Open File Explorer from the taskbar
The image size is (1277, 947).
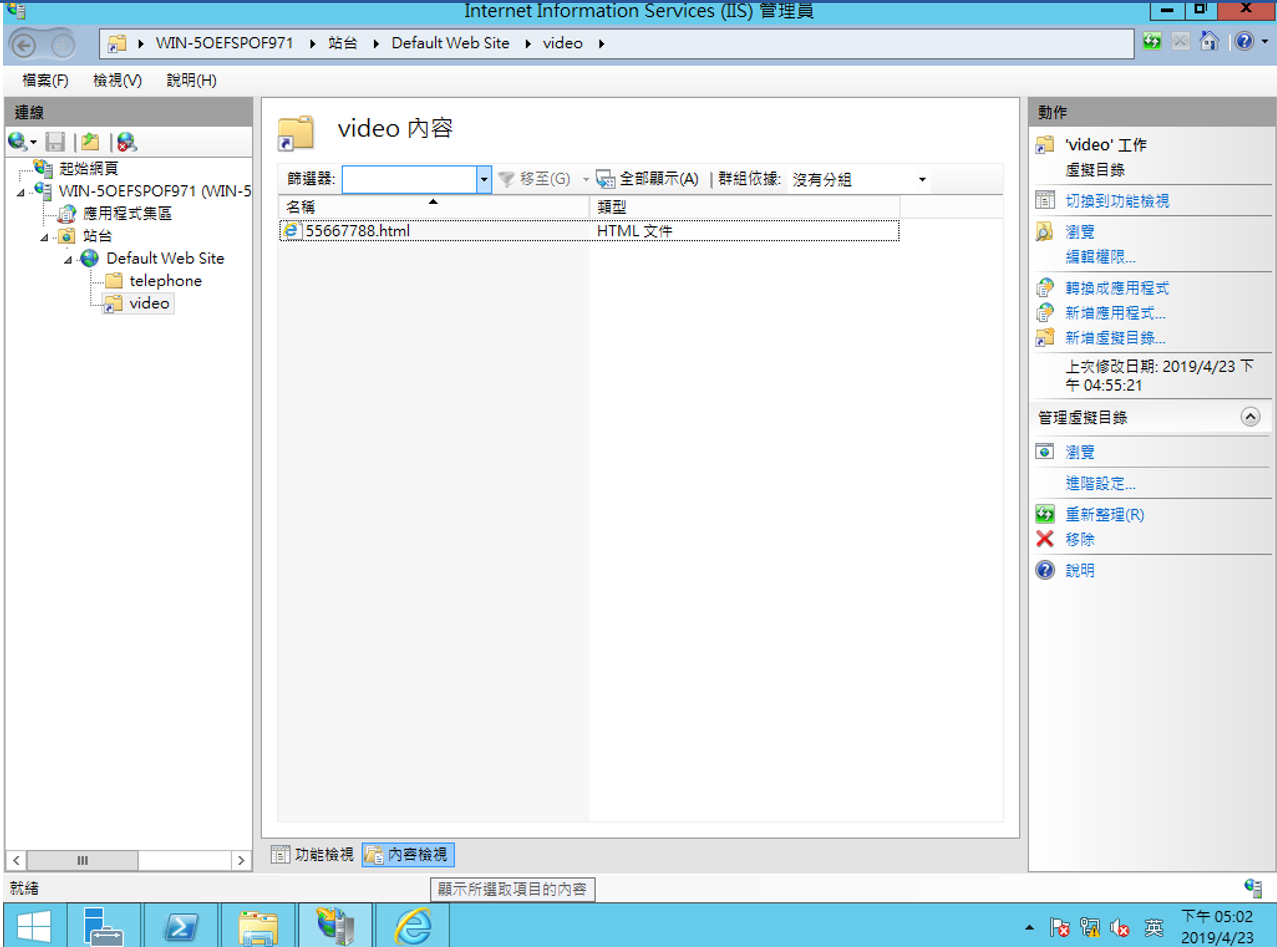point(258,926)
